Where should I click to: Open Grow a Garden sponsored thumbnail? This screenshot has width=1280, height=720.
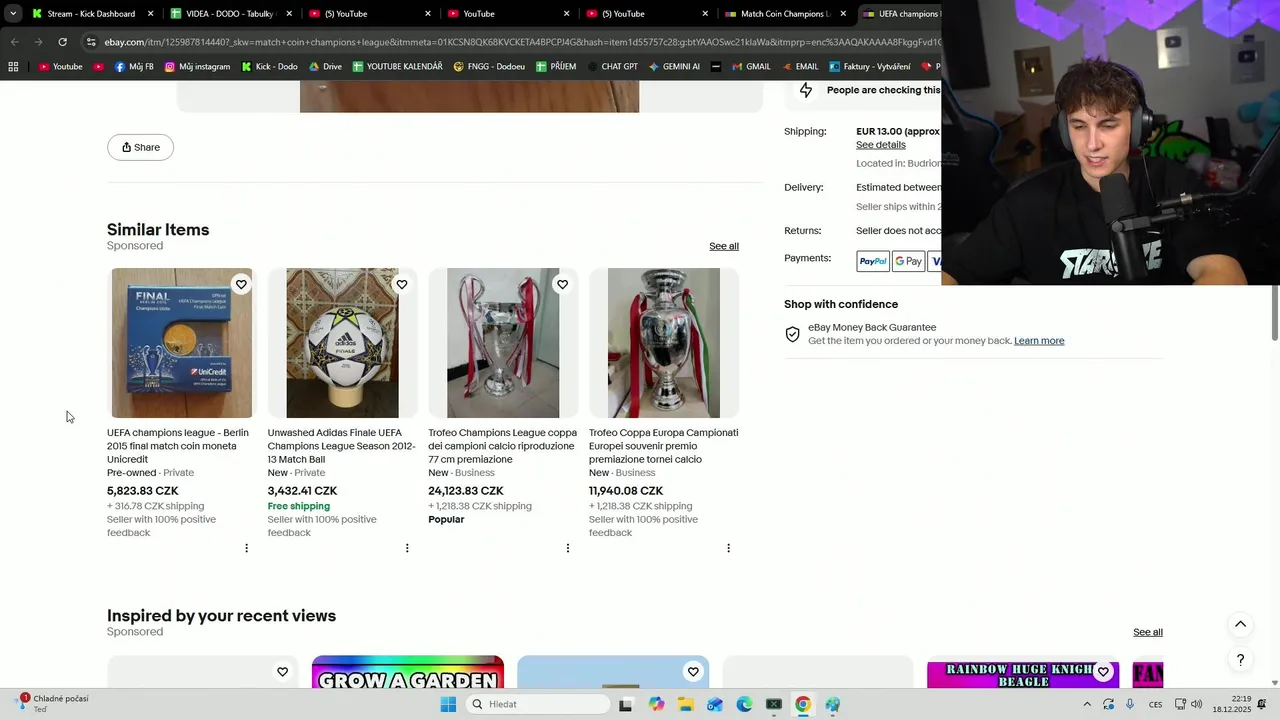(408, 673)
